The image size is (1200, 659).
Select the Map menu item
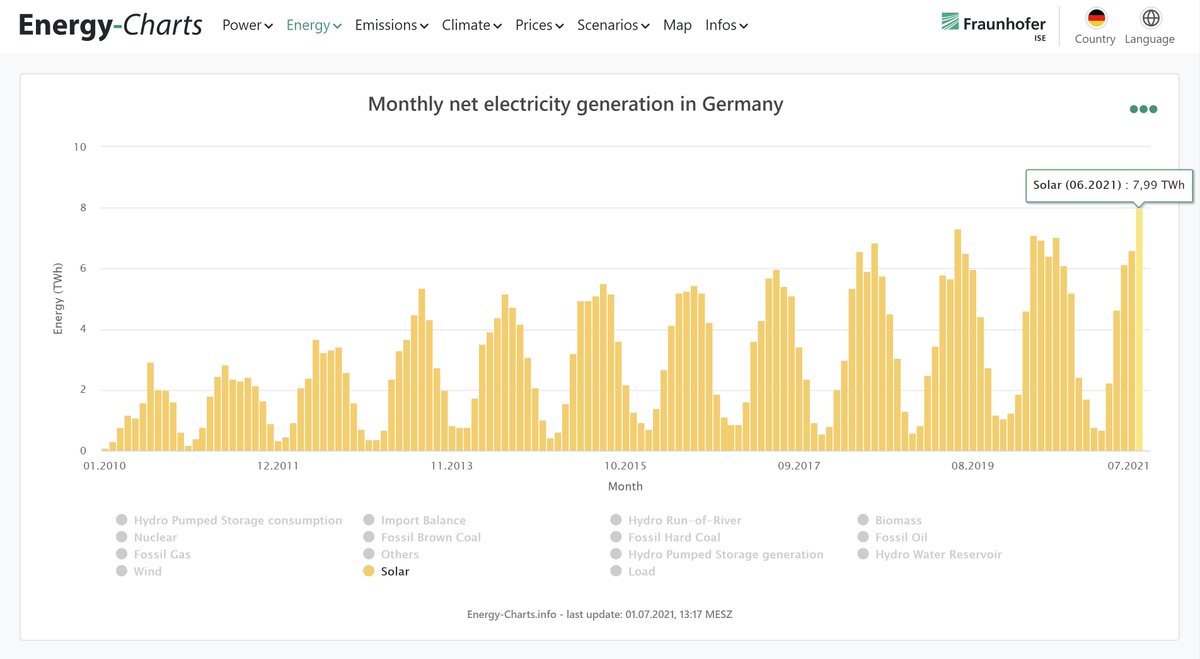coord(677,24)
